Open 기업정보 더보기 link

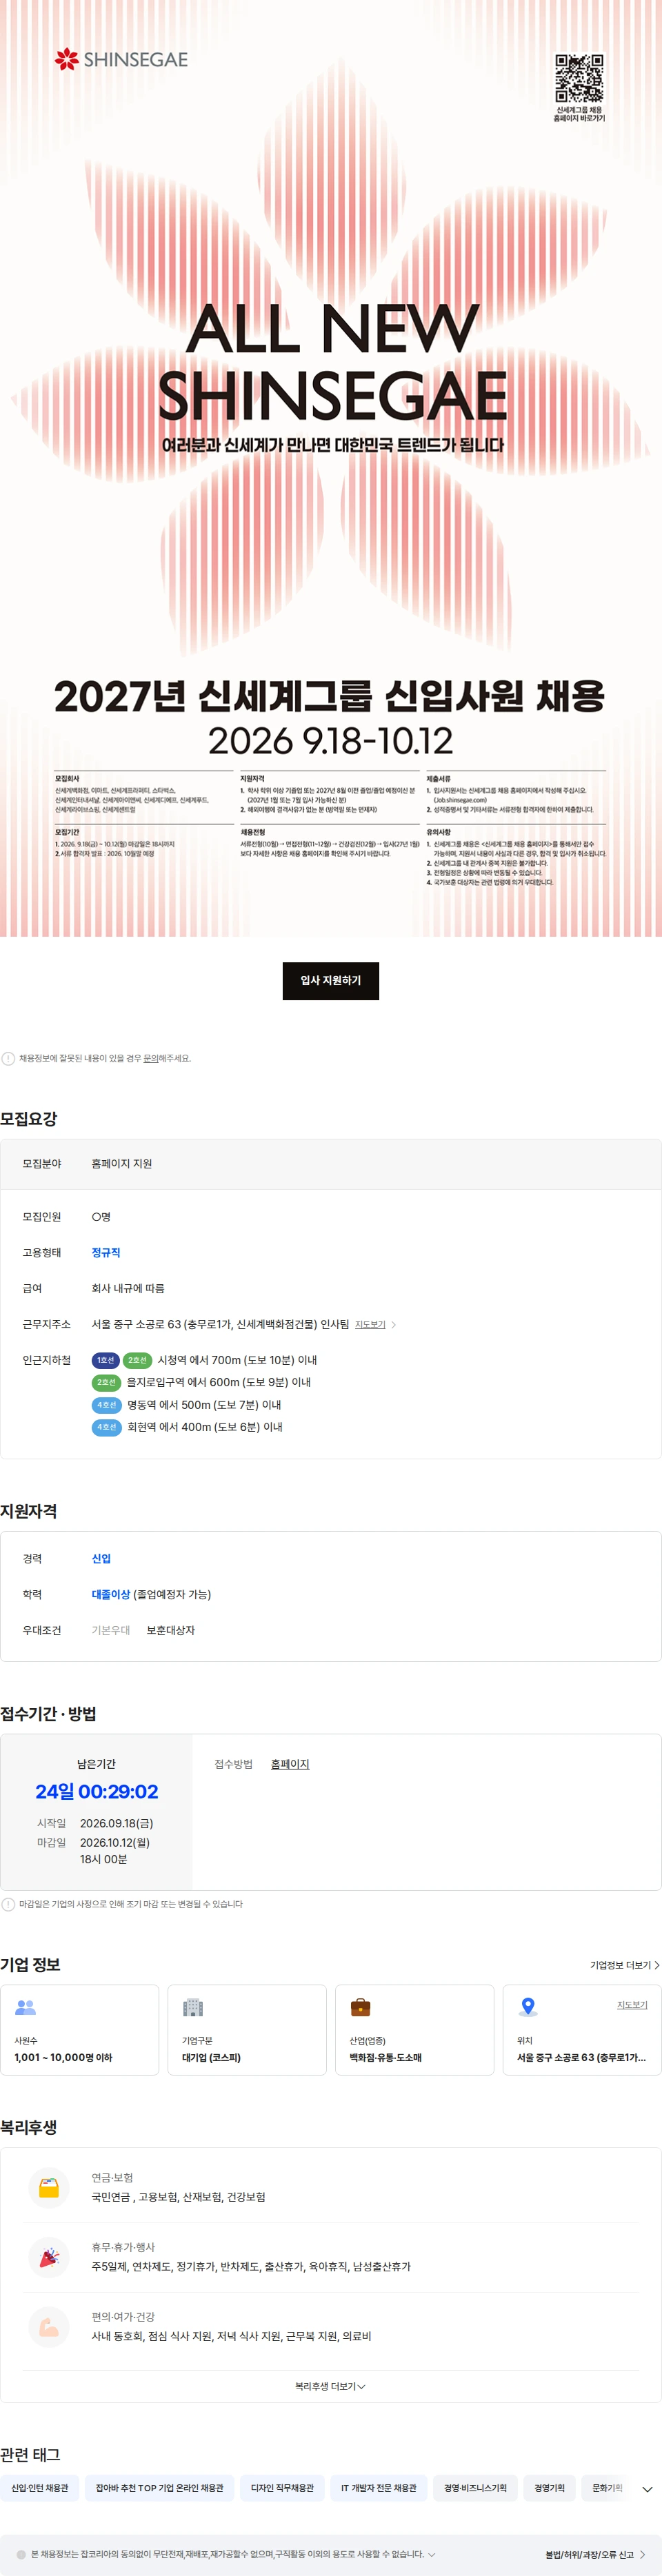(x=624, y=1965)
